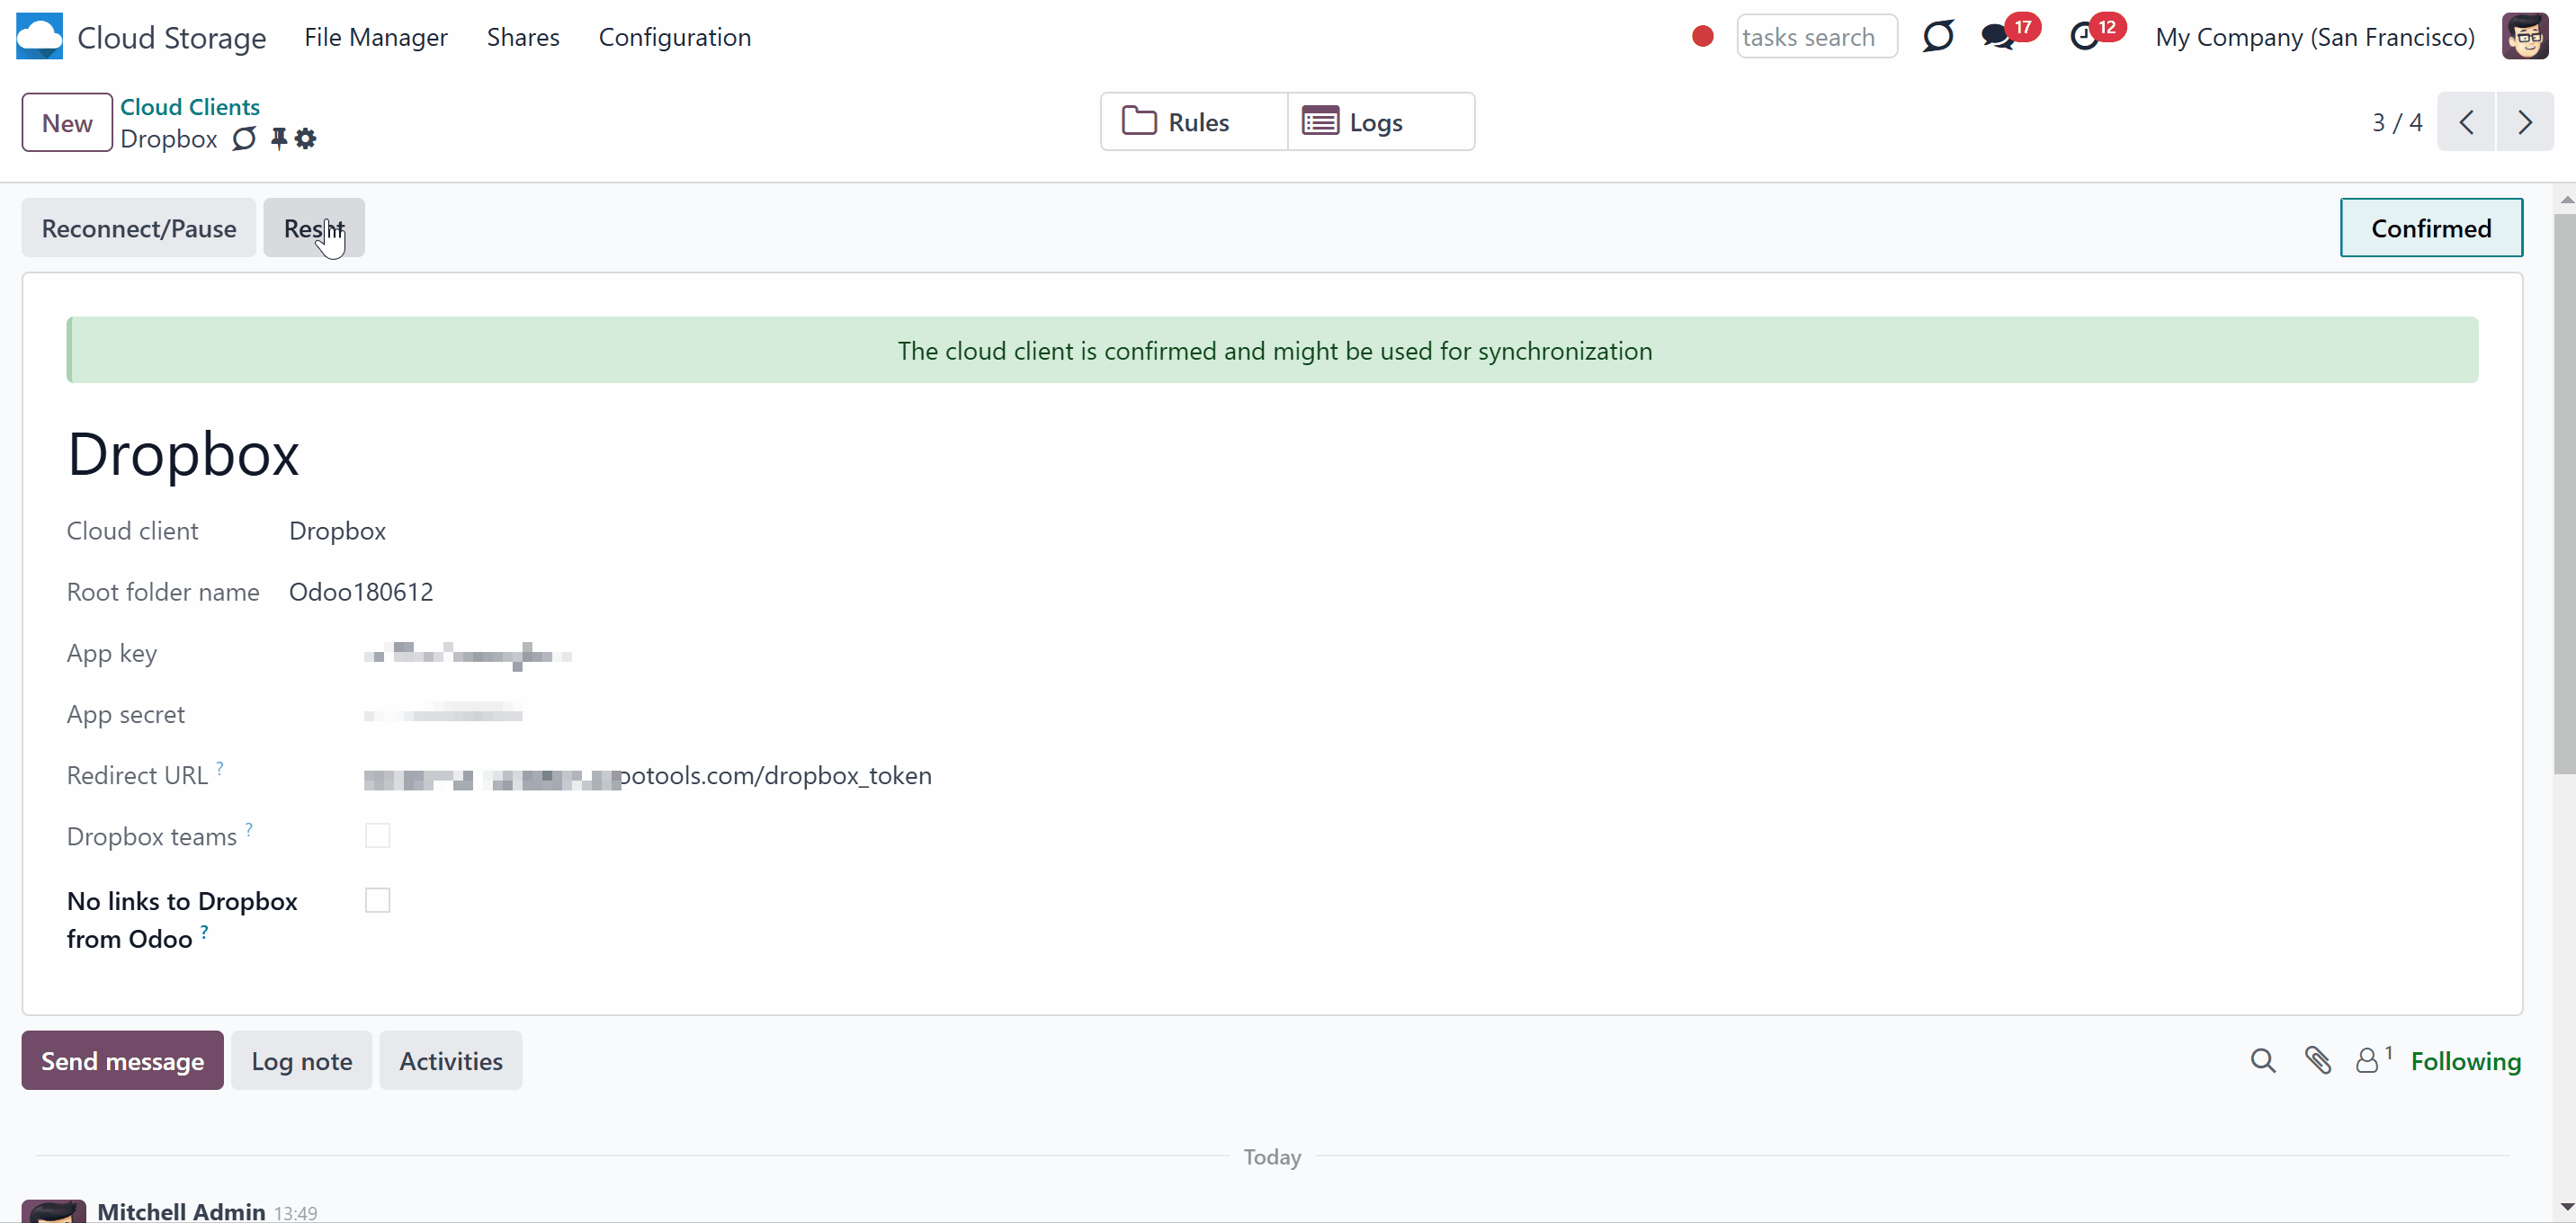Go to next record with right arrow
Image resolution: width=2576 pixels, height=1223 pixels.
click(x=2525, y=122)
